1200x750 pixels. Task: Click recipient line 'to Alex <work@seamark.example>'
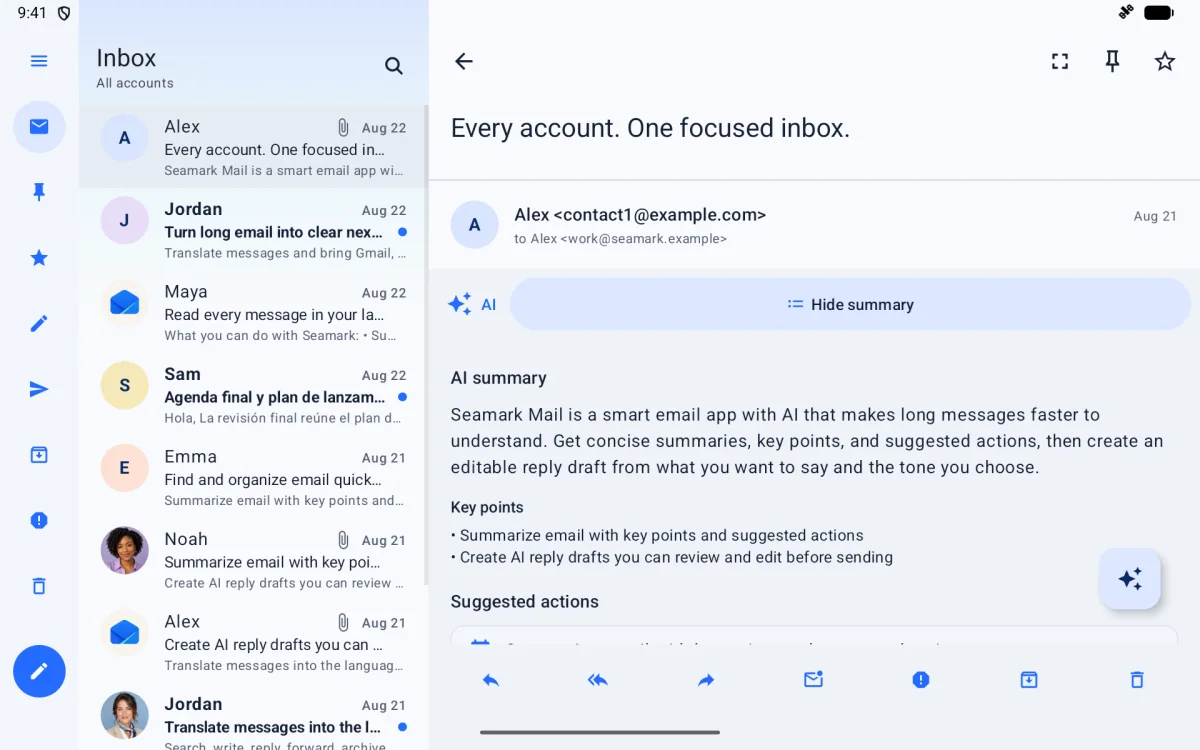[x=621, y=239]
